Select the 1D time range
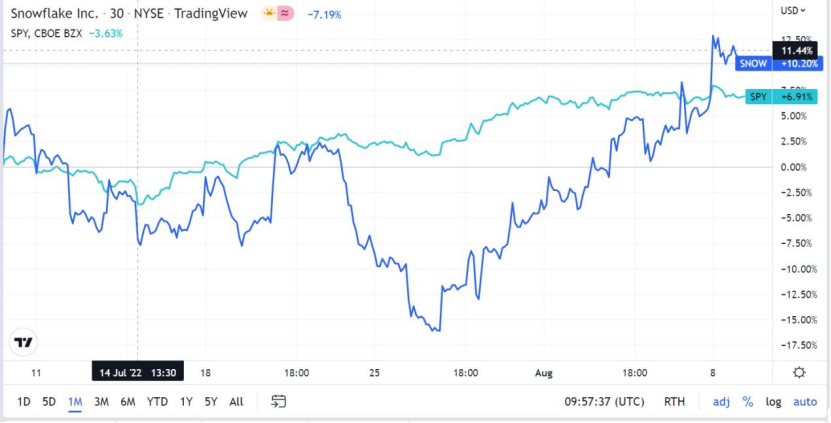 point(24,402)
